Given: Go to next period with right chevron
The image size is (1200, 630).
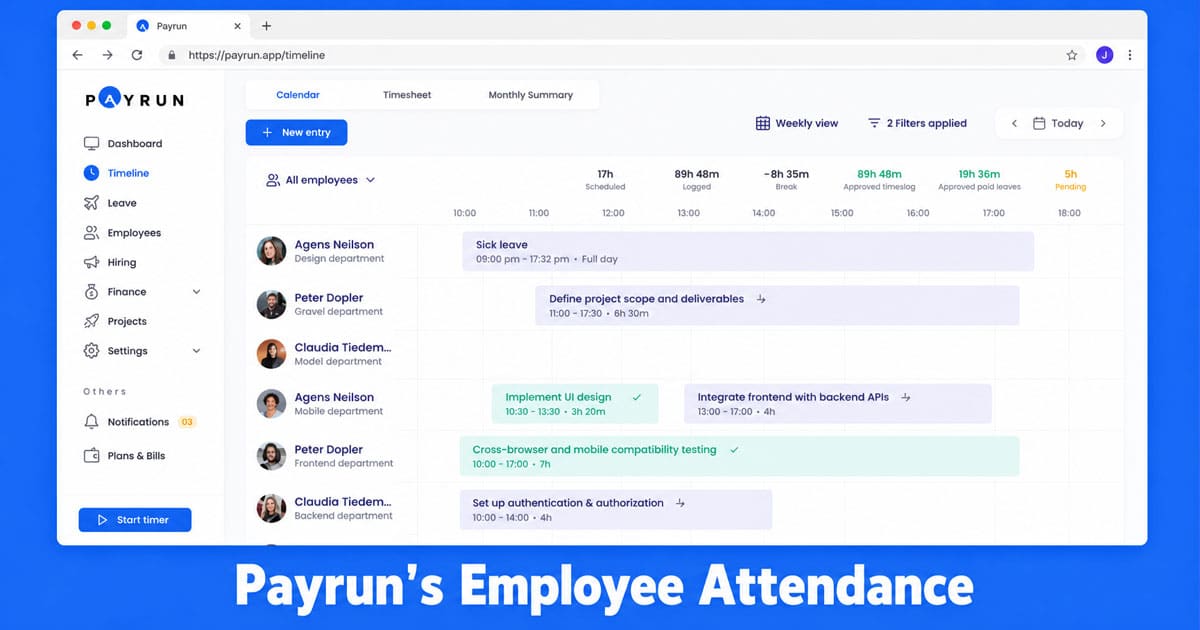Looking at the screenshot, I should 1103,123.
